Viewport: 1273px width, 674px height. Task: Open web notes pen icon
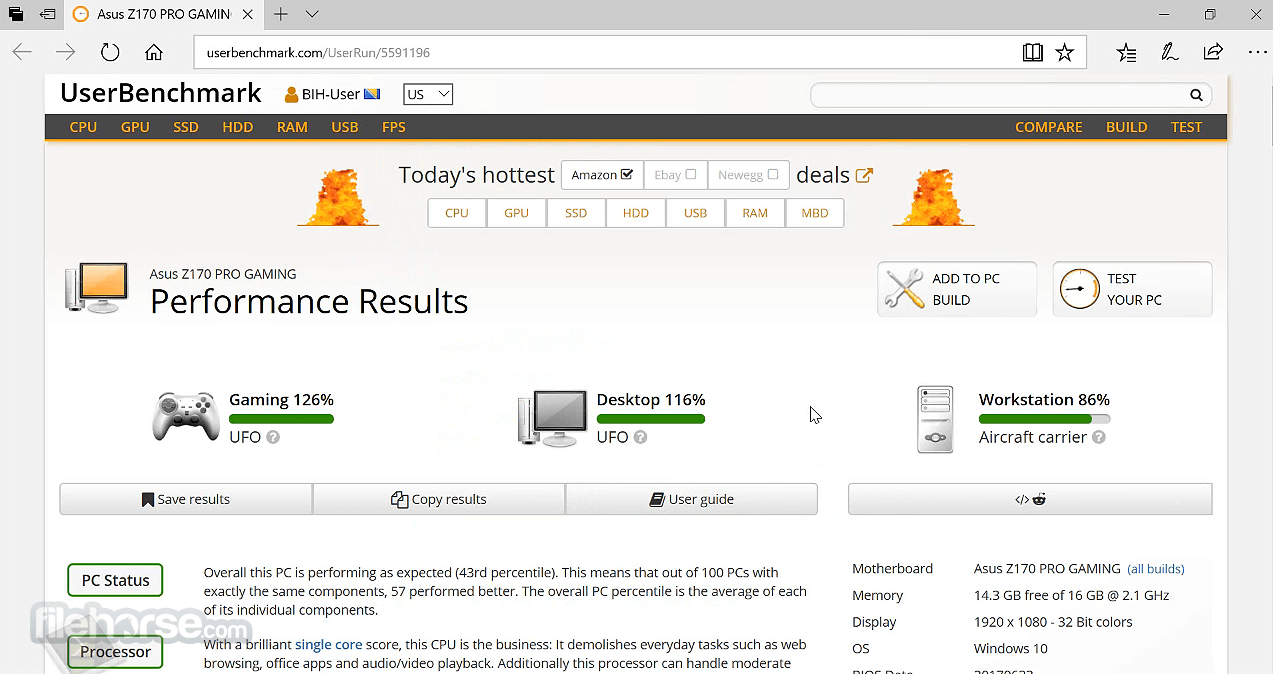[1169, 52]
